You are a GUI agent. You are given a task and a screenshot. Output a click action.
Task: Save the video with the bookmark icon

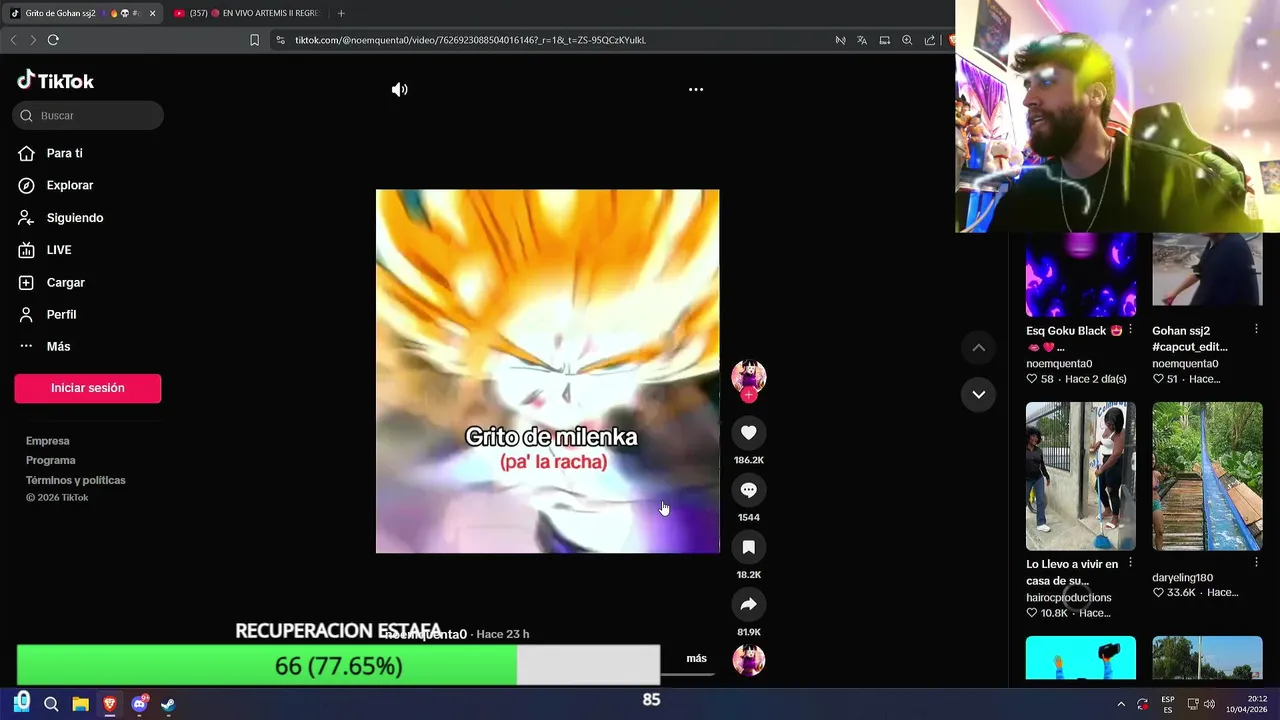click(748, 547)
